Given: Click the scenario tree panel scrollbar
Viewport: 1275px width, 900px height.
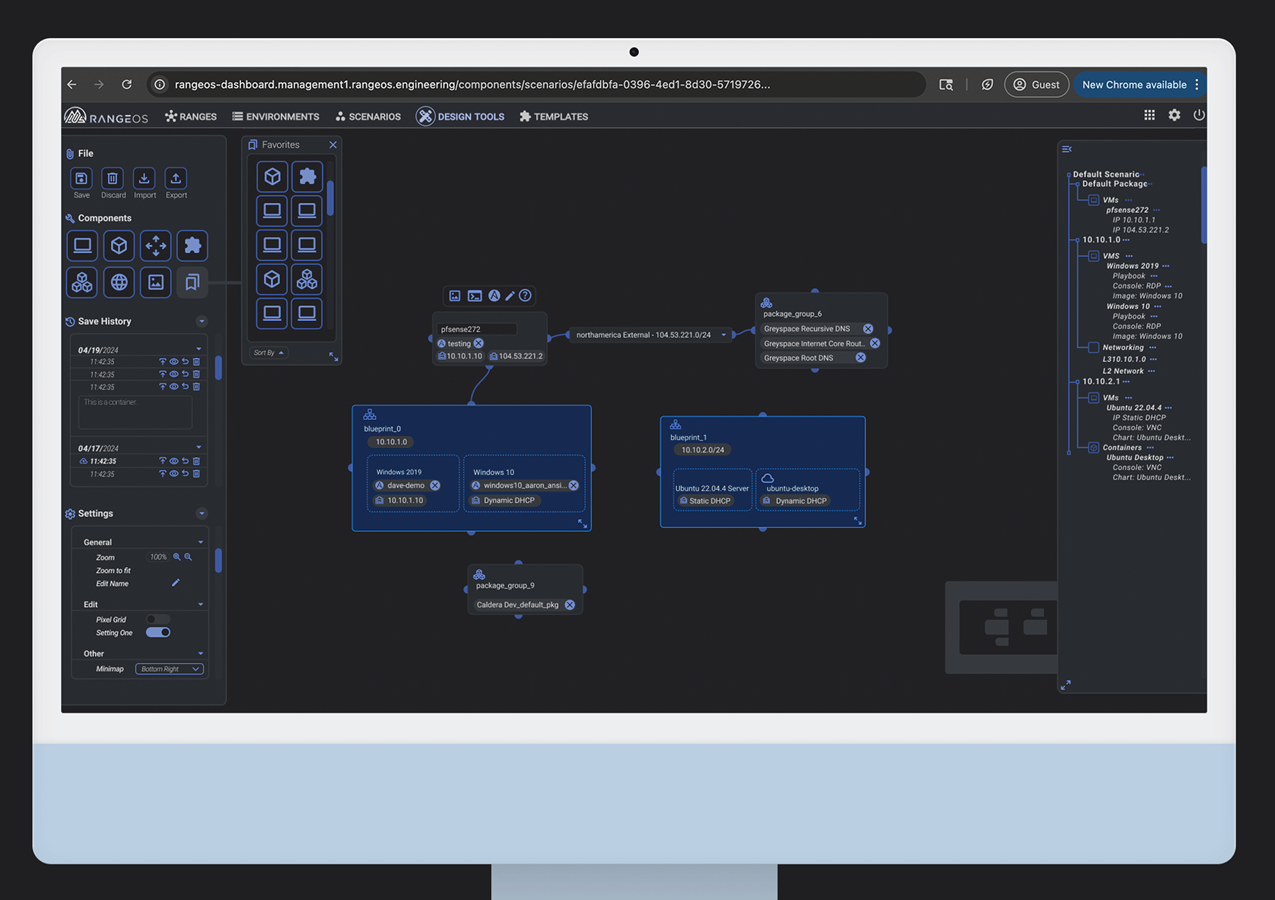Looking at the screenshot, I should click(1204, 205).
